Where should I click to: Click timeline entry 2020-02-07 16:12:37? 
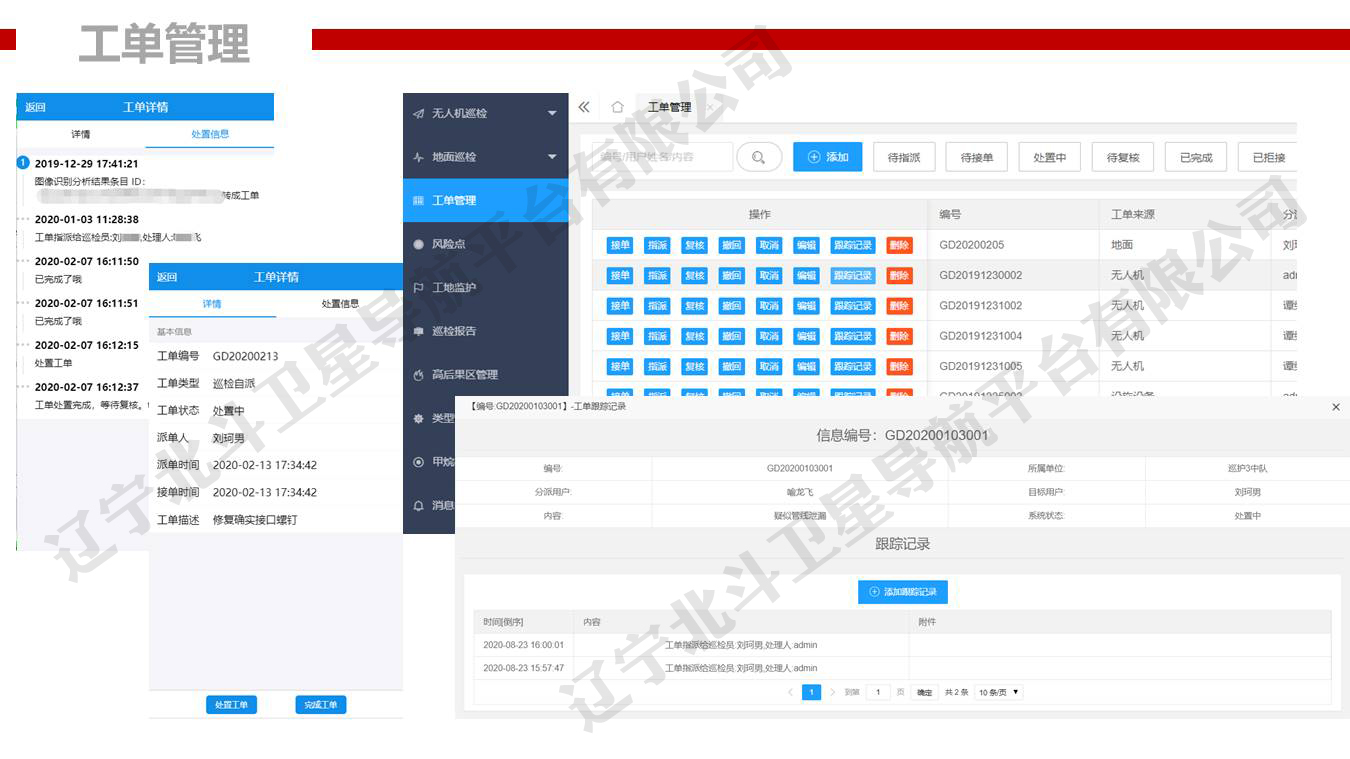coord(86,387)
